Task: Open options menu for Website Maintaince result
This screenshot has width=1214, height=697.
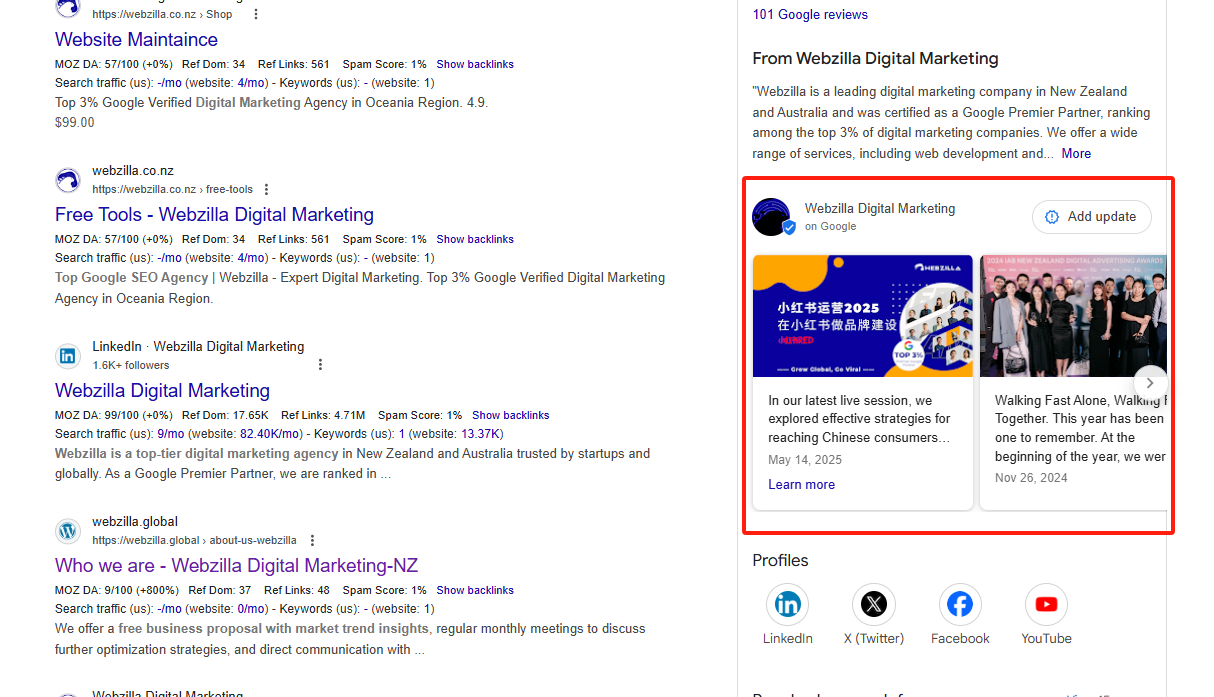Action: [x=256, y=14]
